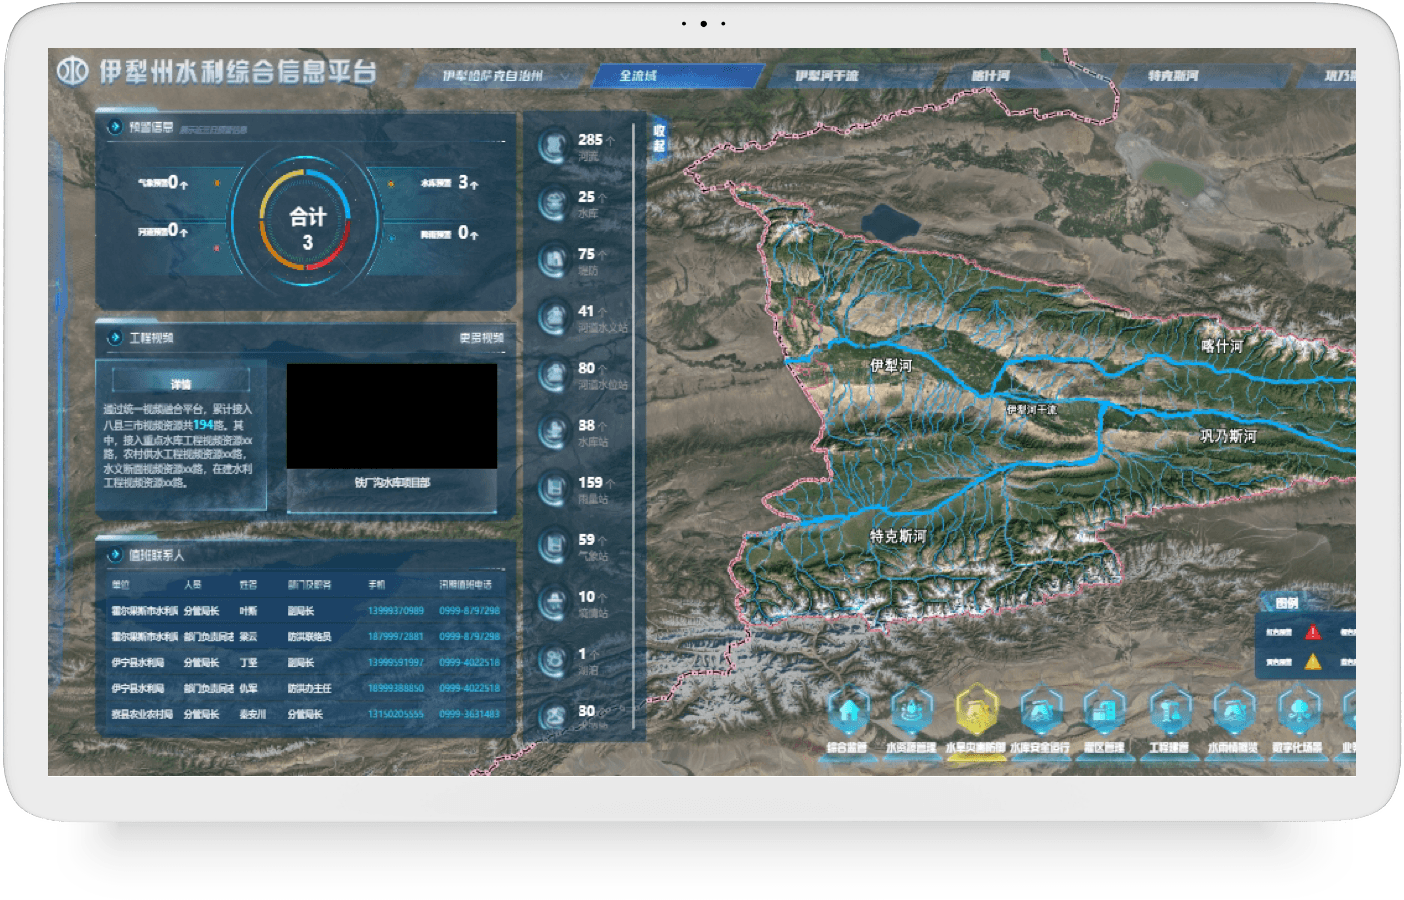
Task: Select the yellow 水旱灾害防御 module icon
Action: [976, 713]
